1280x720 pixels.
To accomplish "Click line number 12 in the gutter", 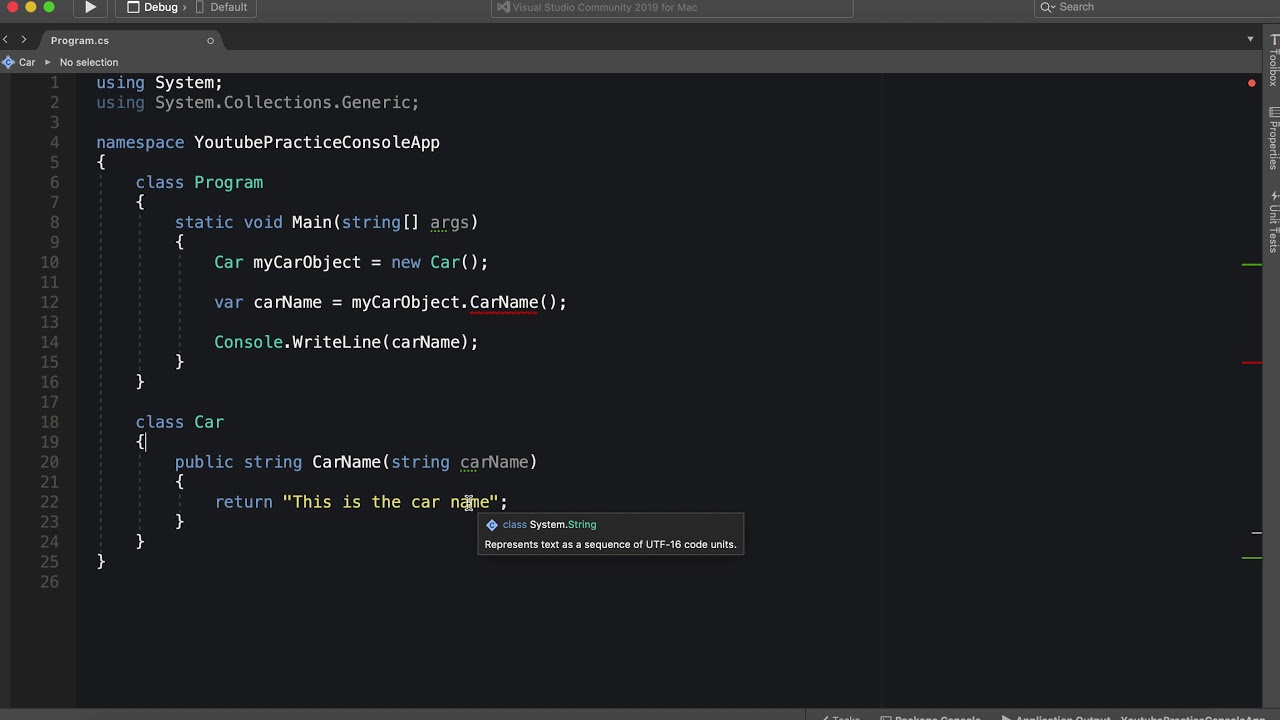I will point(51,302).
